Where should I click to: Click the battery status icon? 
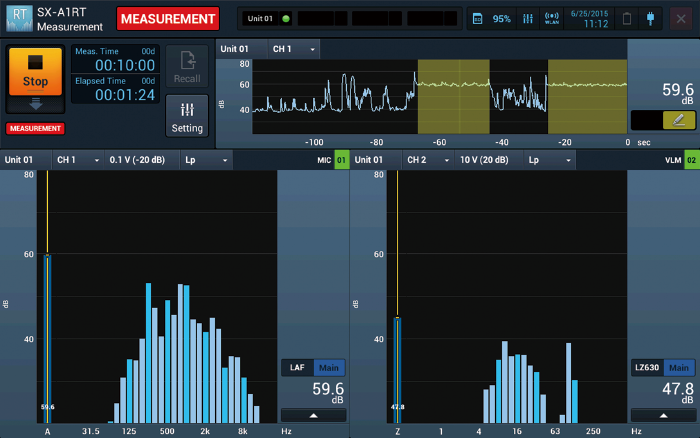(627, 19)
